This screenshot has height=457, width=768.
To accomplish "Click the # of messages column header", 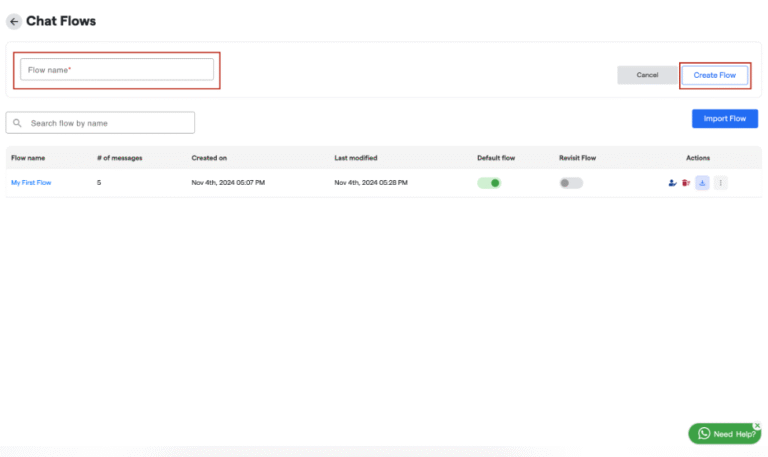I will (x=118, y=158).
